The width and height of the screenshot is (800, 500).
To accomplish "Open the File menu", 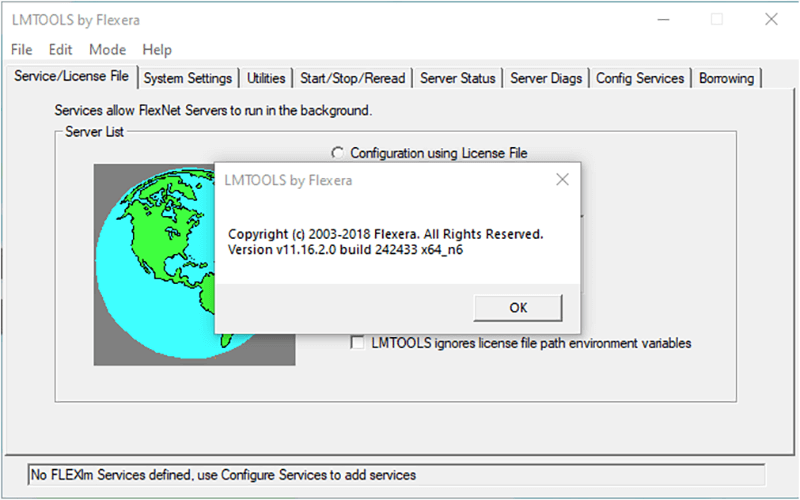I will pos(21,49).
